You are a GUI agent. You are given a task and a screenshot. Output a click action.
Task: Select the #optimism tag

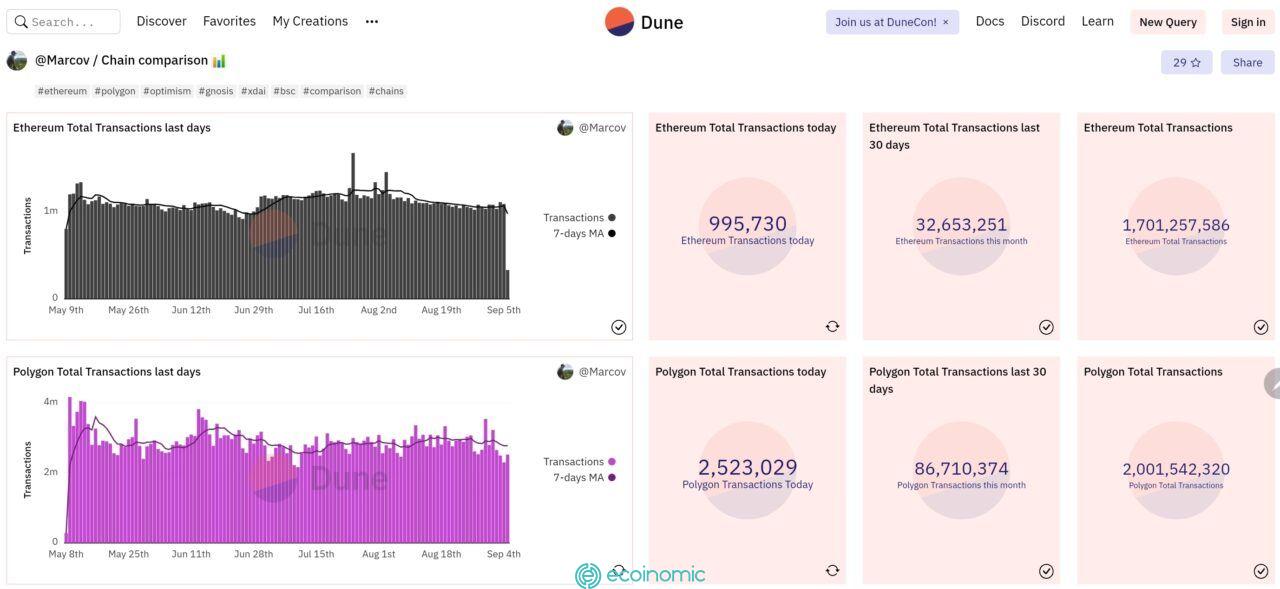point(167,91)
